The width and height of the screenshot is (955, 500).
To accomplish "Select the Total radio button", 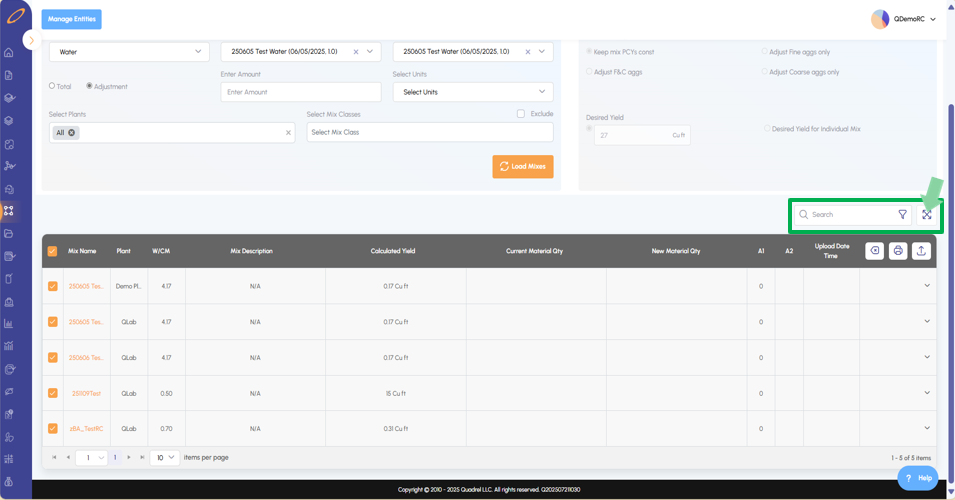I will [x=52, y=86].
